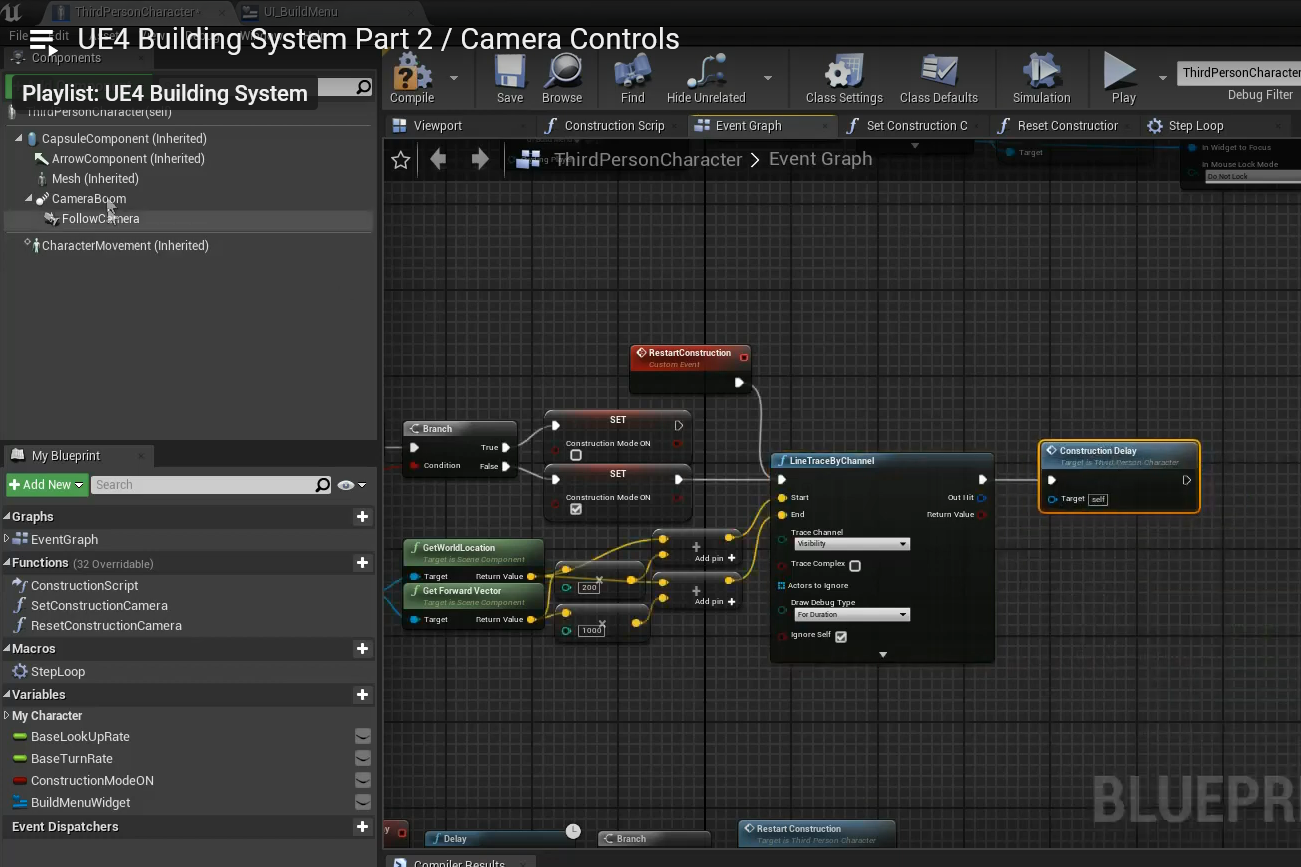Open Browse in content browser
The image size is (1301, 867).
pos(562,75)
